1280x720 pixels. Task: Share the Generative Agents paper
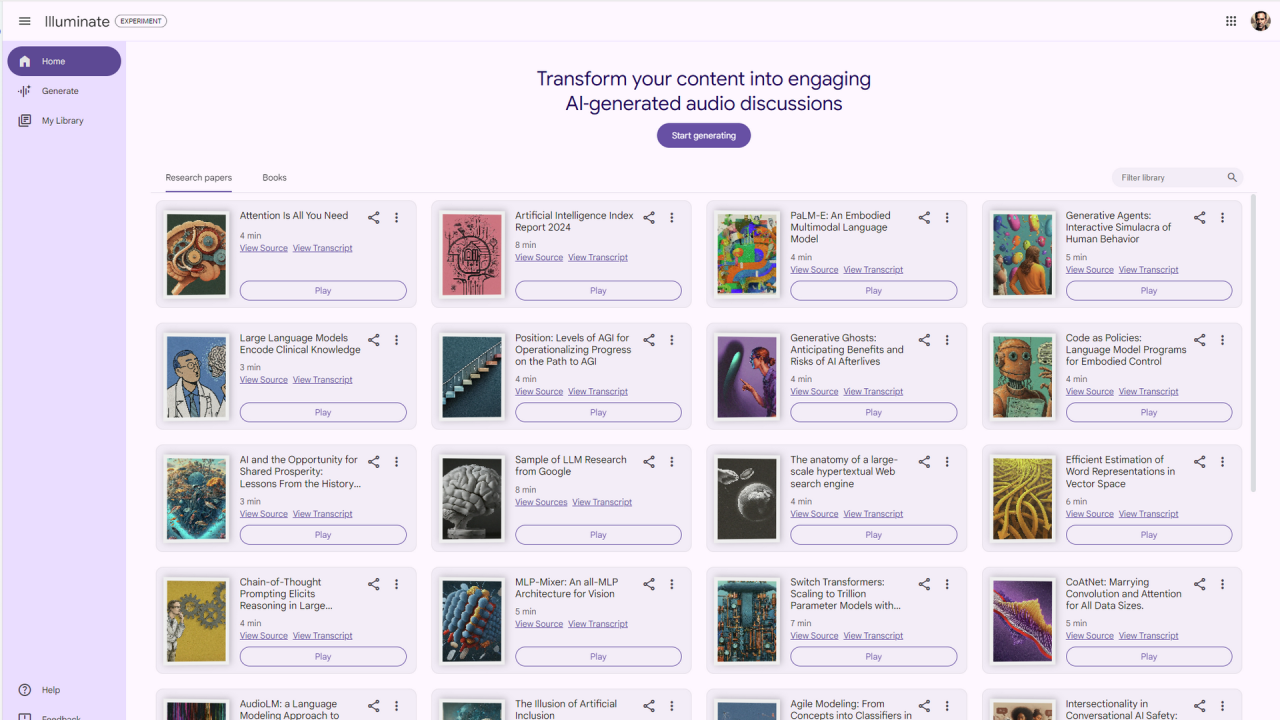1199,218
